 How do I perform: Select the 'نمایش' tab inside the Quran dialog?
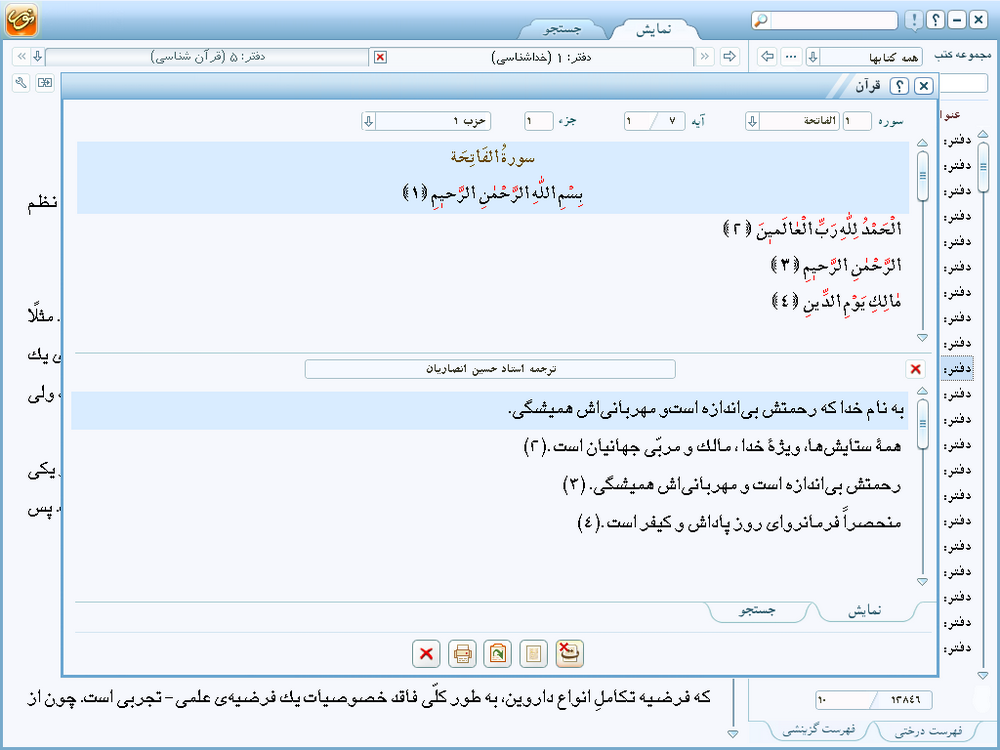pos(864,610)
